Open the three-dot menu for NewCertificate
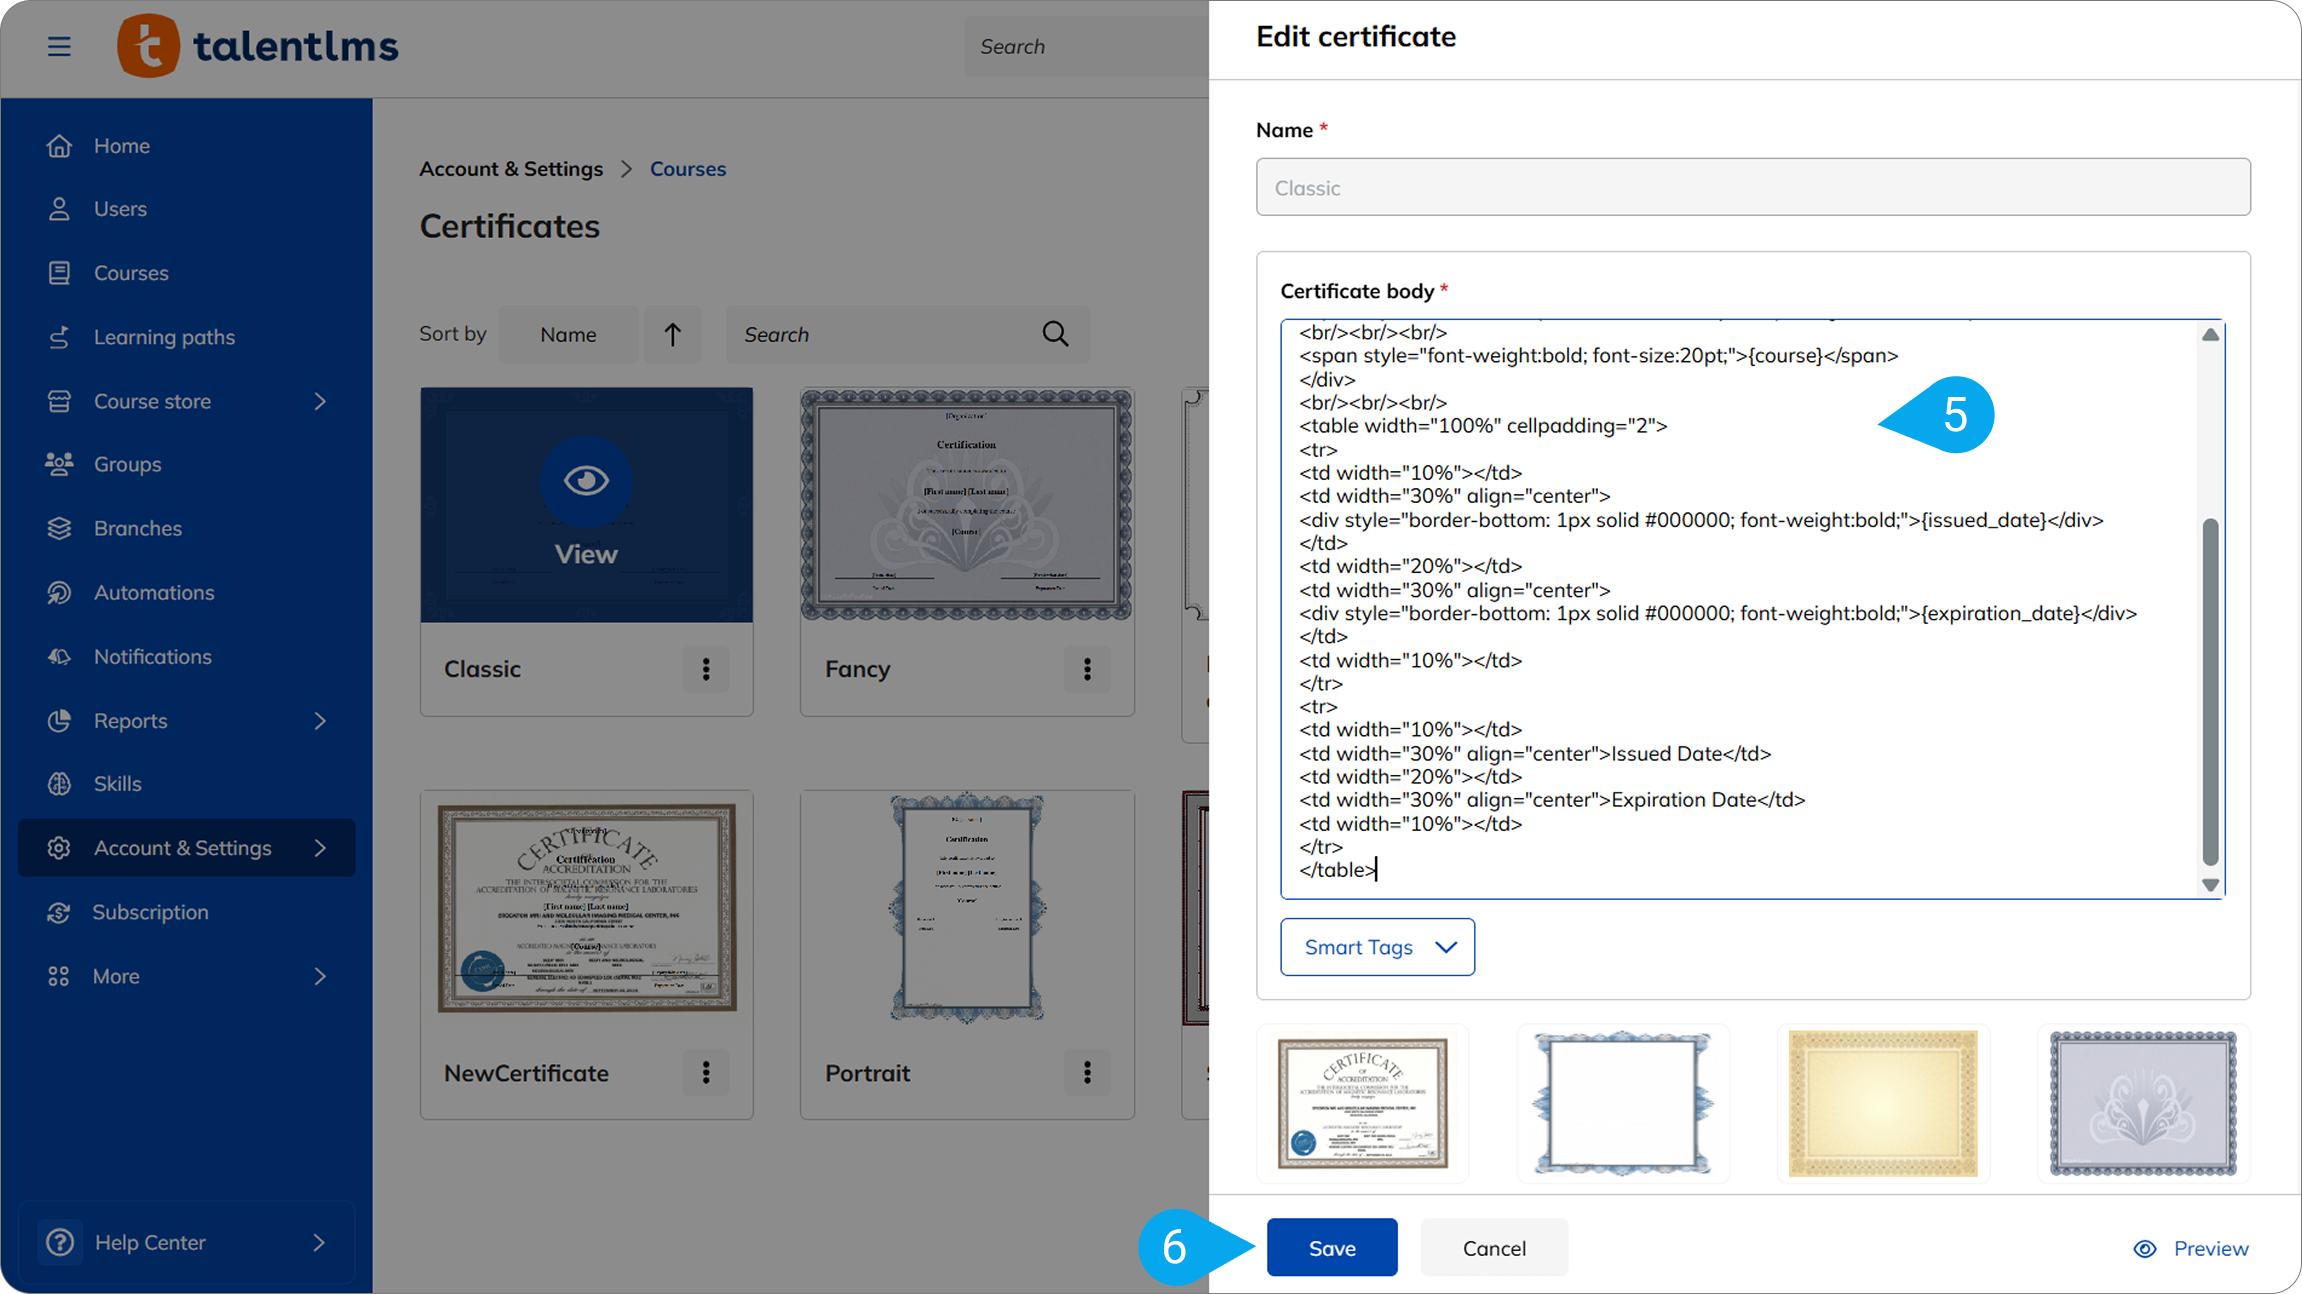 tap(706, 1072)
